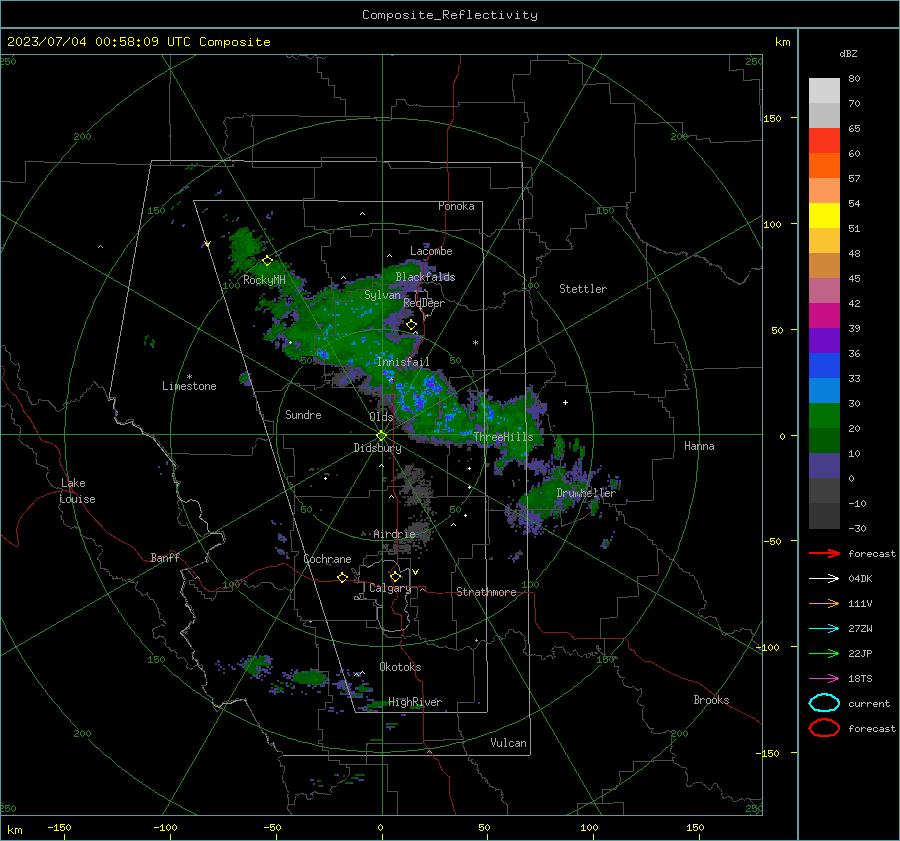Click the magenta 18TS arrow icon

click(x=824, y=678)
